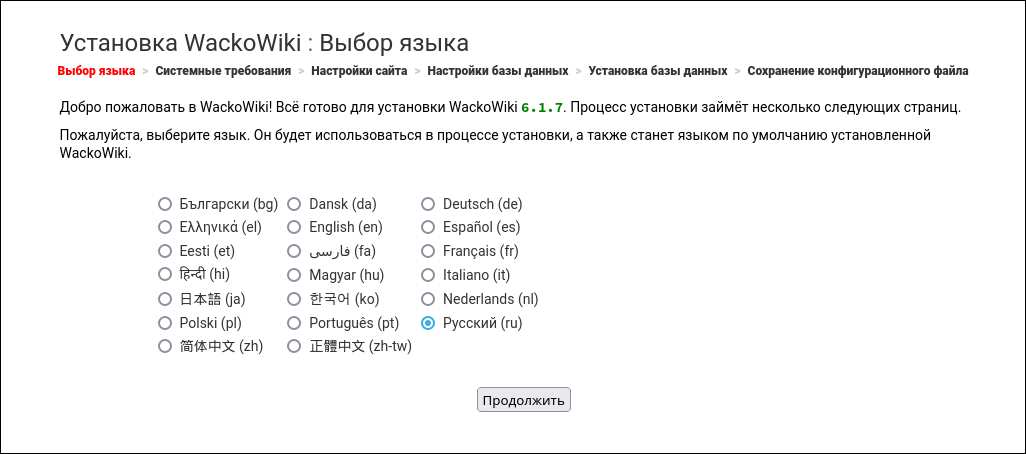
Task: Select the Español (es) option
Action: point(428,228)
